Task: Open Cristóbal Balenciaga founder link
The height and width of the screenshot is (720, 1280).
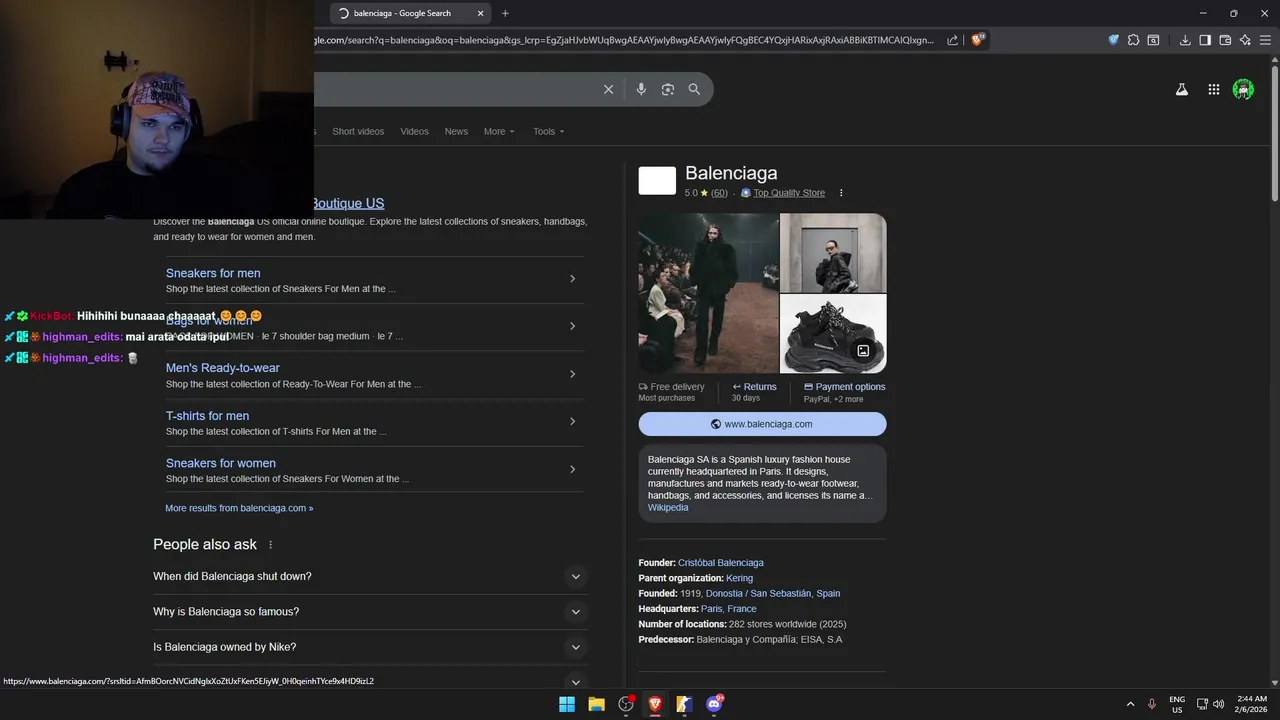Action: [720, 563]
